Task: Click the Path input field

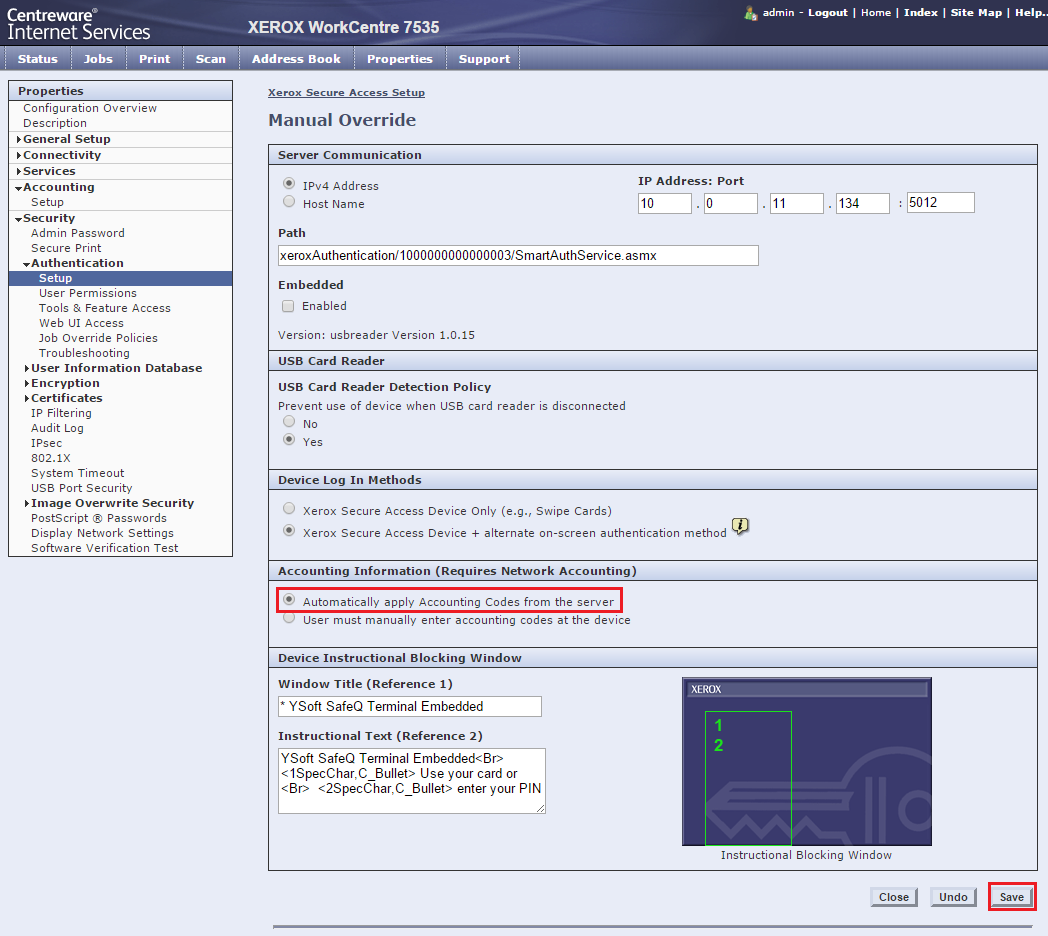Action: [x=518, y=255]
